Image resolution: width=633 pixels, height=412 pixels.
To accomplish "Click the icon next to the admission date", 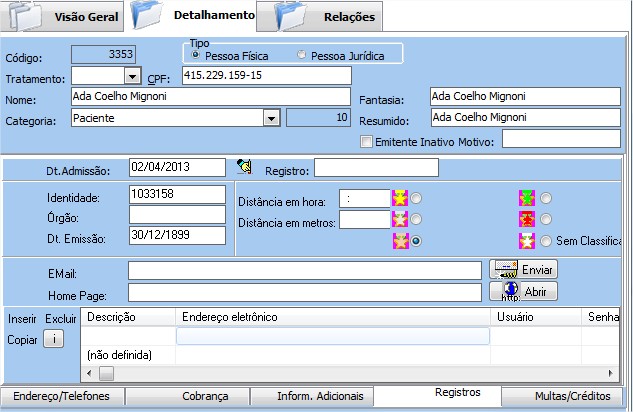I will coord(242,167).
